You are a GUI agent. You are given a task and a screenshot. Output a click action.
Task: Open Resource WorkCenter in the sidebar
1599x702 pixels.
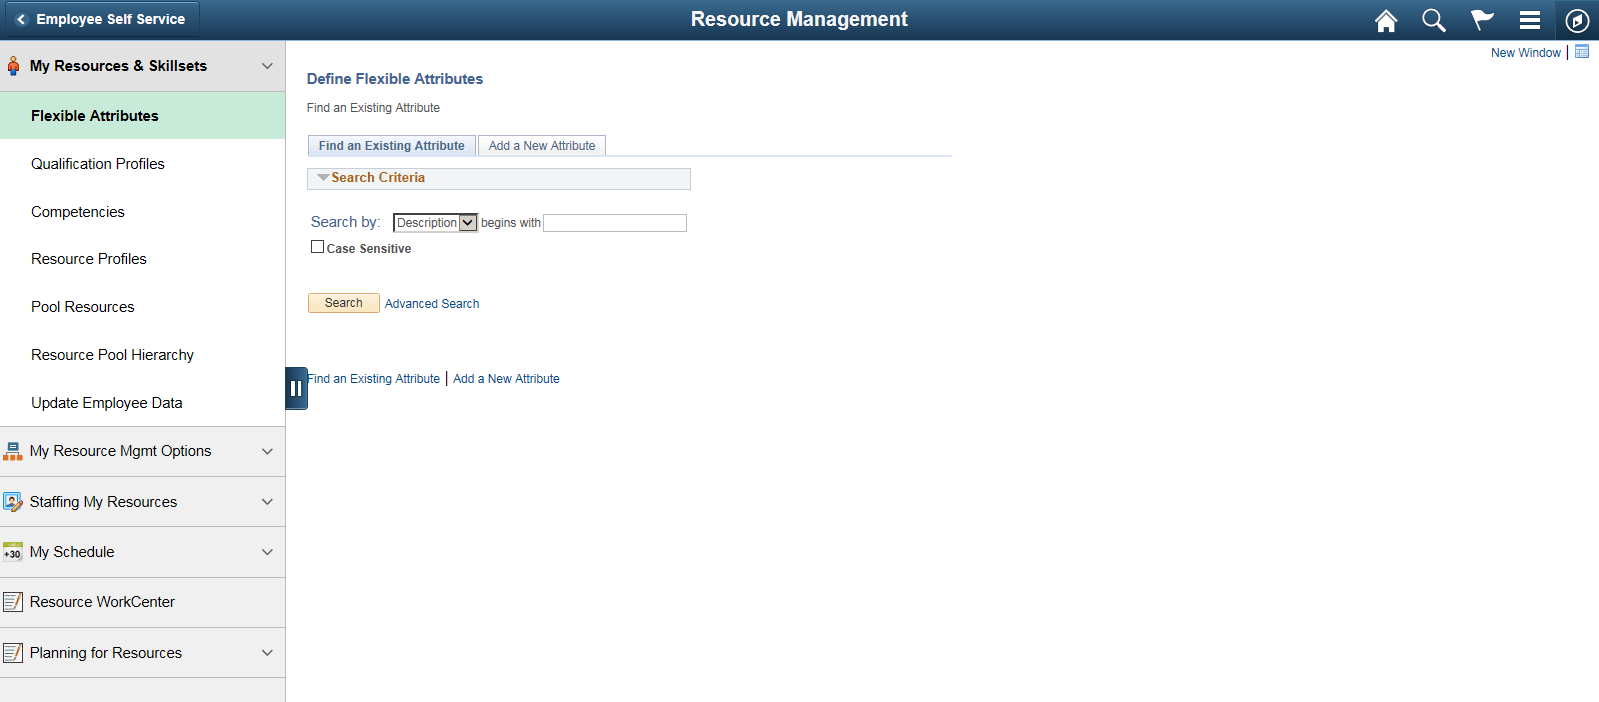[143, 602]
